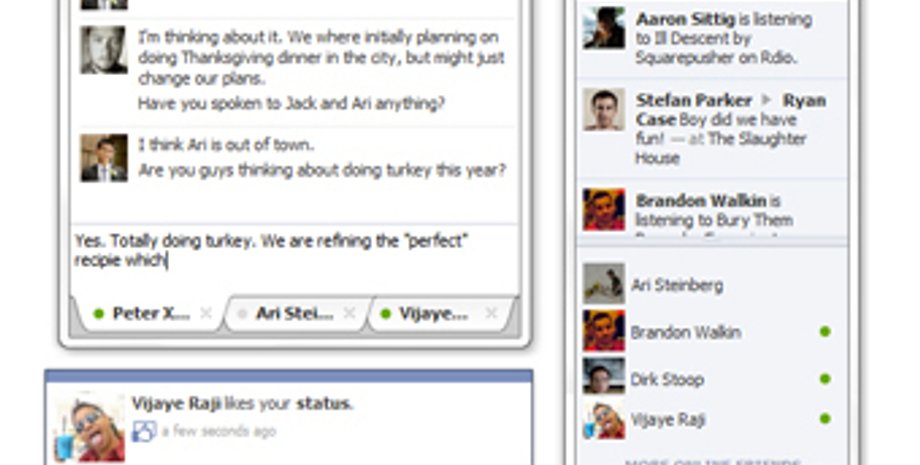Close the Vijaye chat tab
The height and width of the screenshot is (465, 920).
[x=492, y=314]
